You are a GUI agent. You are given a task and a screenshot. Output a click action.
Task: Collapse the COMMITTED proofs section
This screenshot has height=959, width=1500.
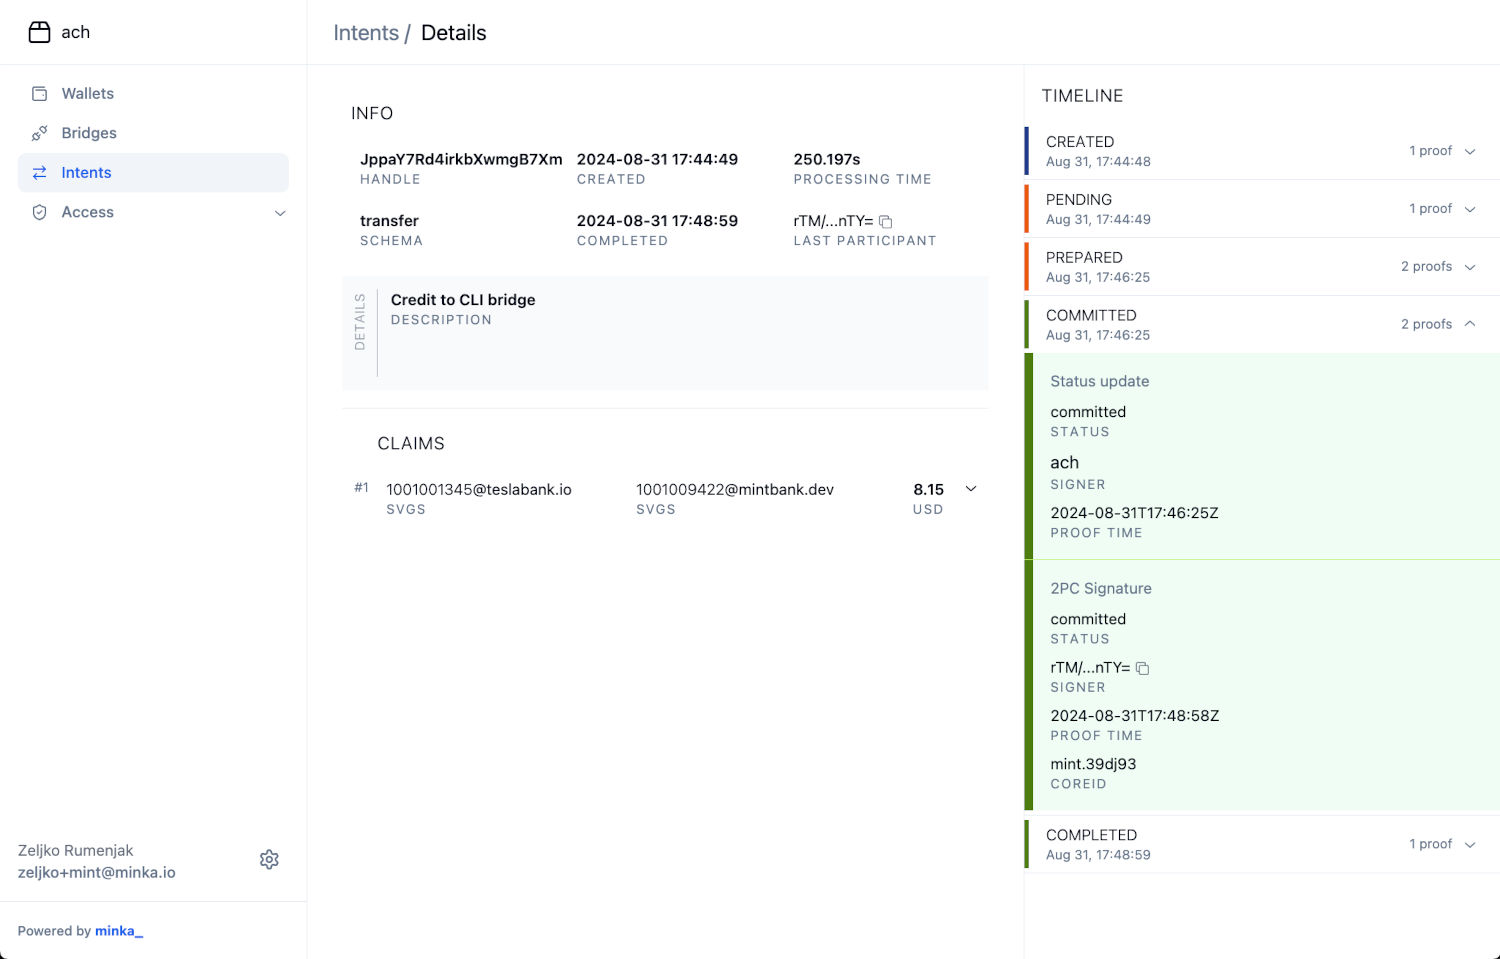pyautogui.click(x=1469, y=324)
